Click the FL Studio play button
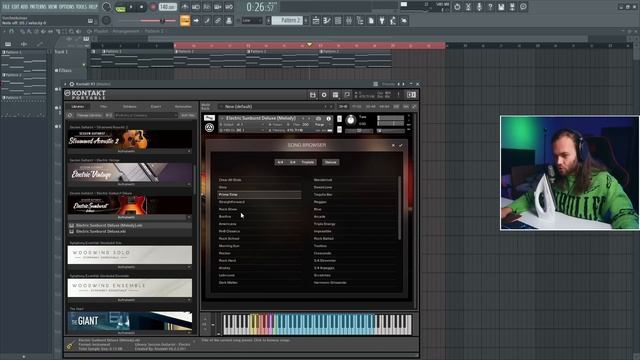640x360 pixels. pyautogui.click(x=131, y=7)
